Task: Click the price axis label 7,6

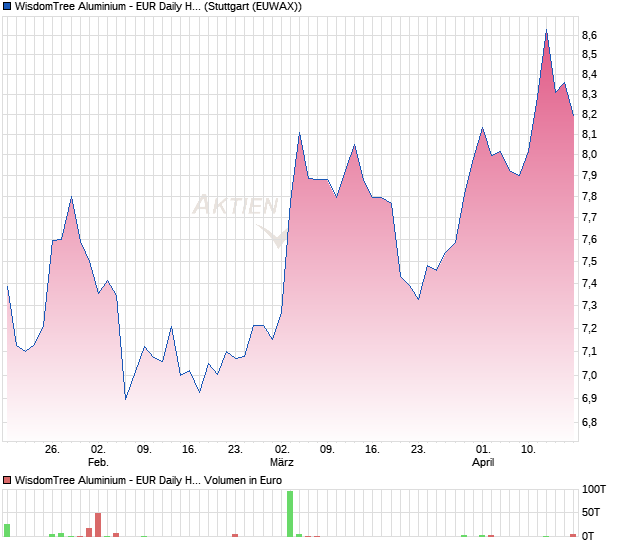Action: coord(589,239)
